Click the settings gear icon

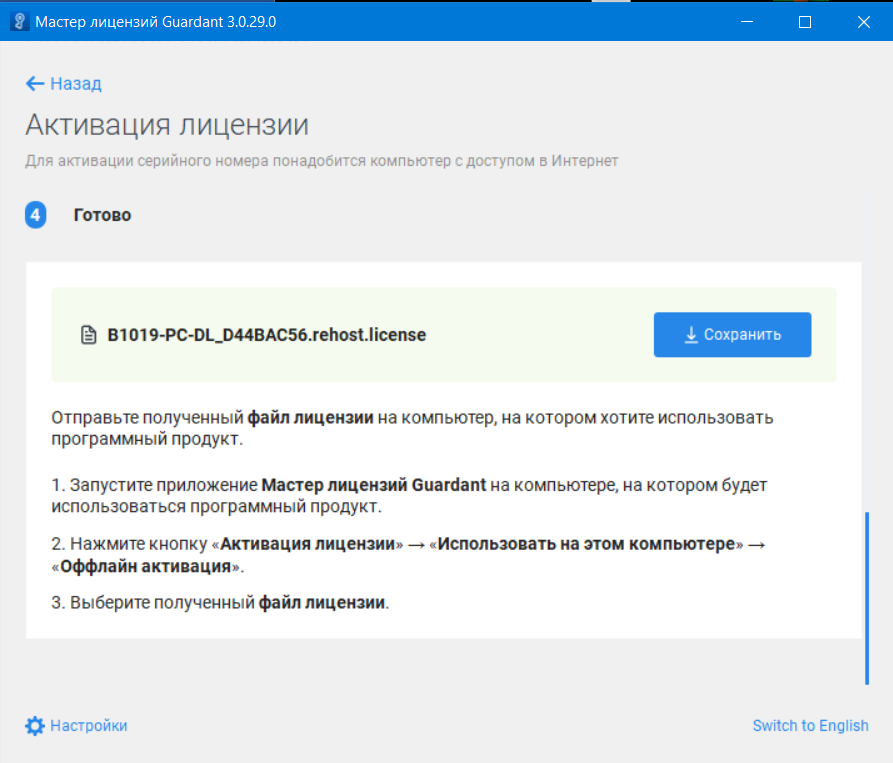35,726
